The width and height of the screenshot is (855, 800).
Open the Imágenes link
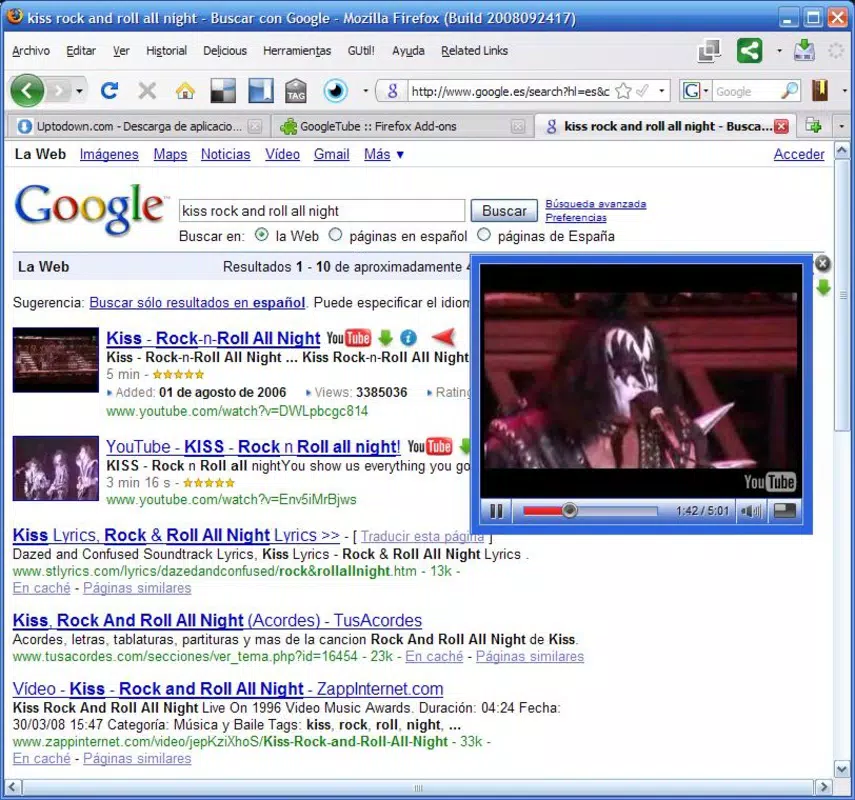pos(109,154)
